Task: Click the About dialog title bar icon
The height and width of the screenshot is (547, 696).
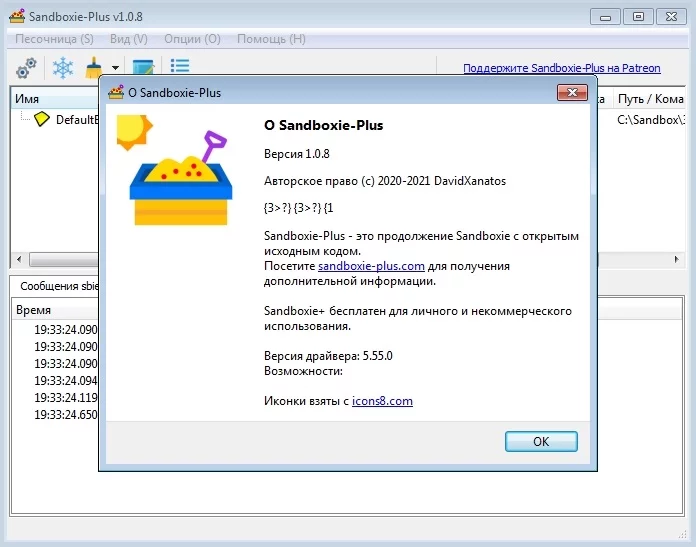Action: point(116,92)
